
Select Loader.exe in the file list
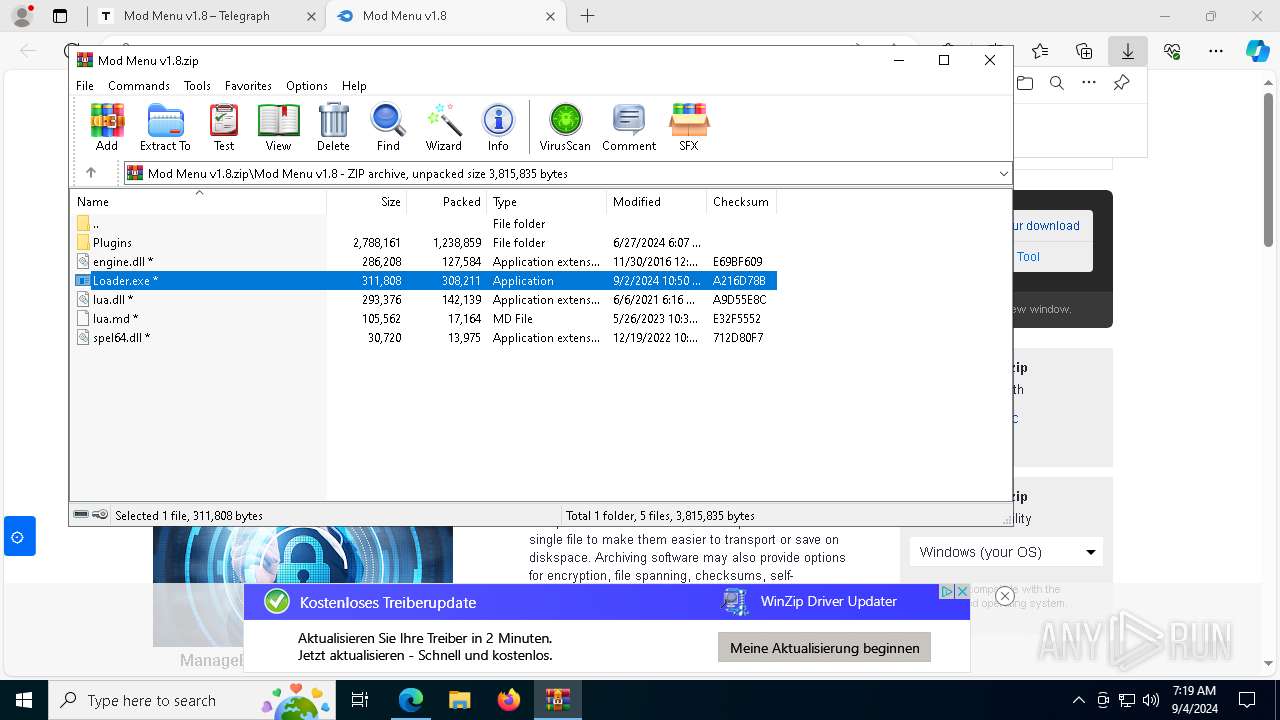coord(423,281)
